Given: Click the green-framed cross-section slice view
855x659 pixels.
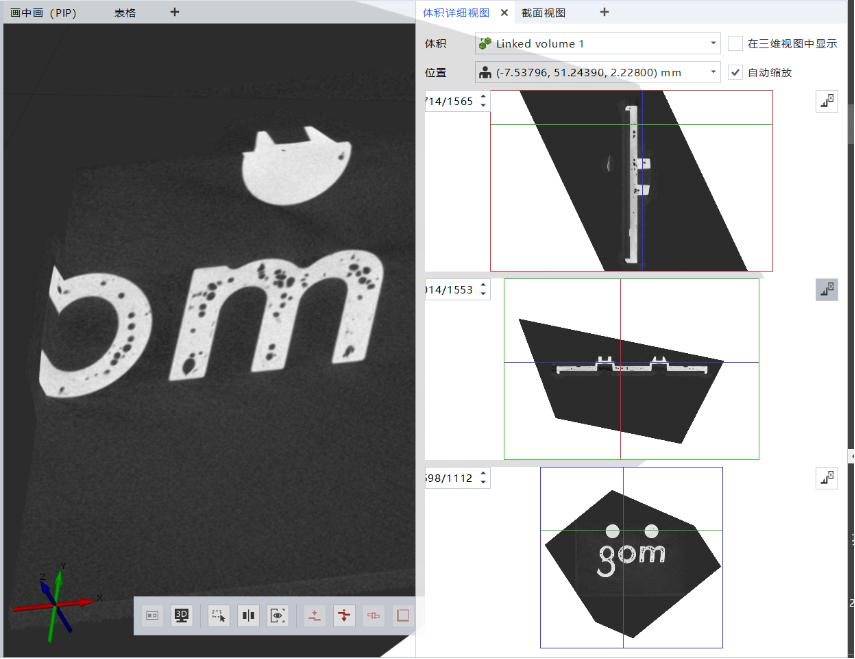Looking at the screenshot, I should [631, 369].
